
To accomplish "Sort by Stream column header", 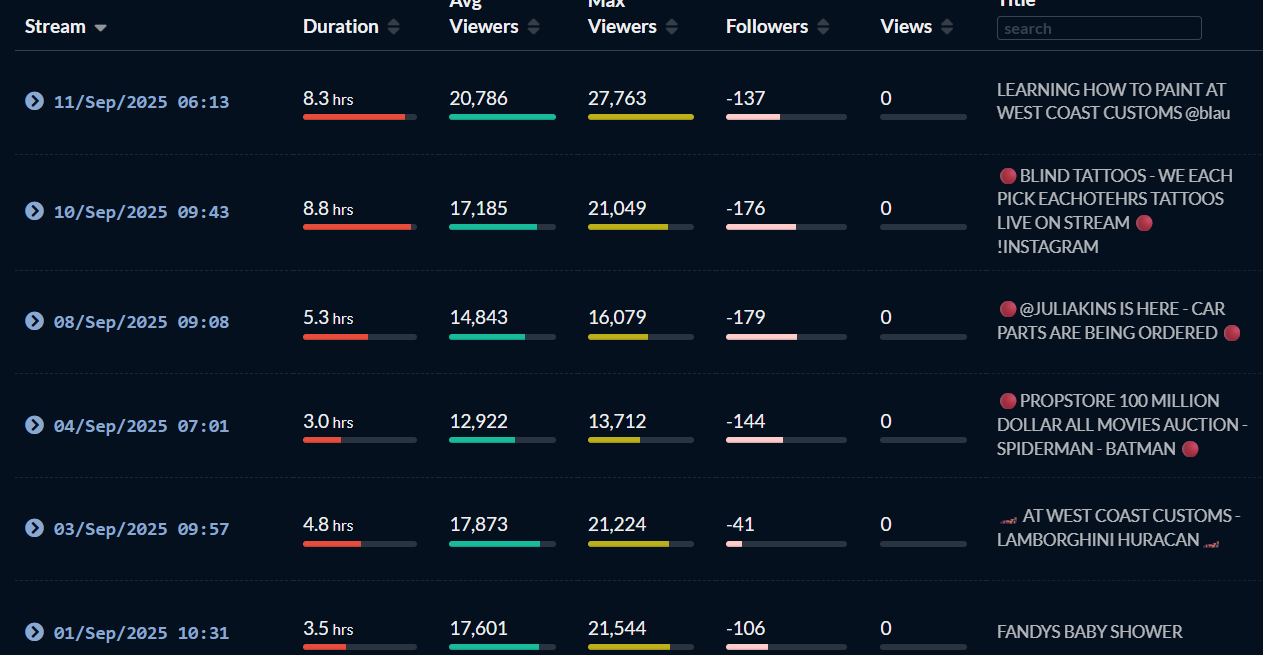I will point(55,27).
